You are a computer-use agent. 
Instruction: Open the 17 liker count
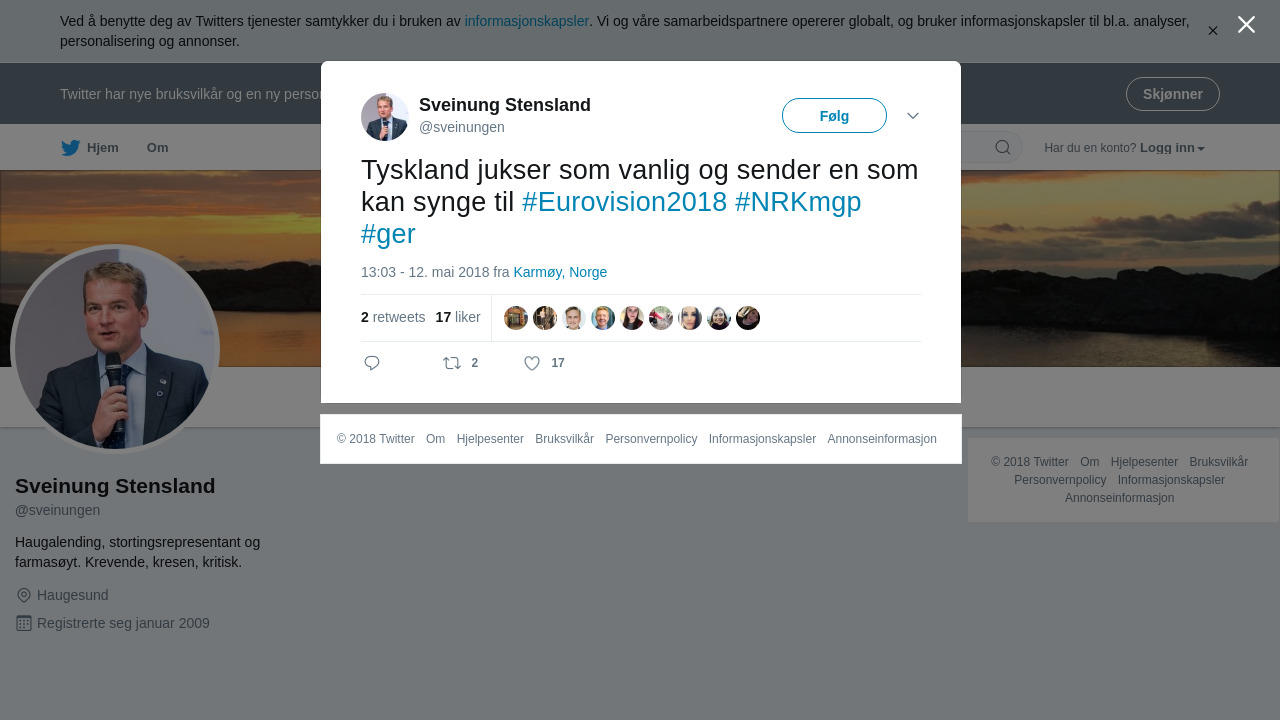click(x=458, y=317)
